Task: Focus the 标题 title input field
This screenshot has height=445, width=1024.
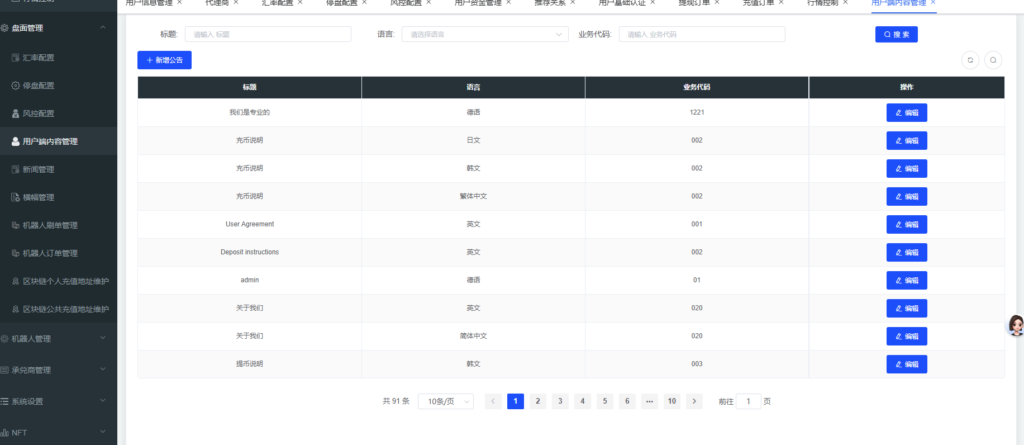Action: pos(268,34)
